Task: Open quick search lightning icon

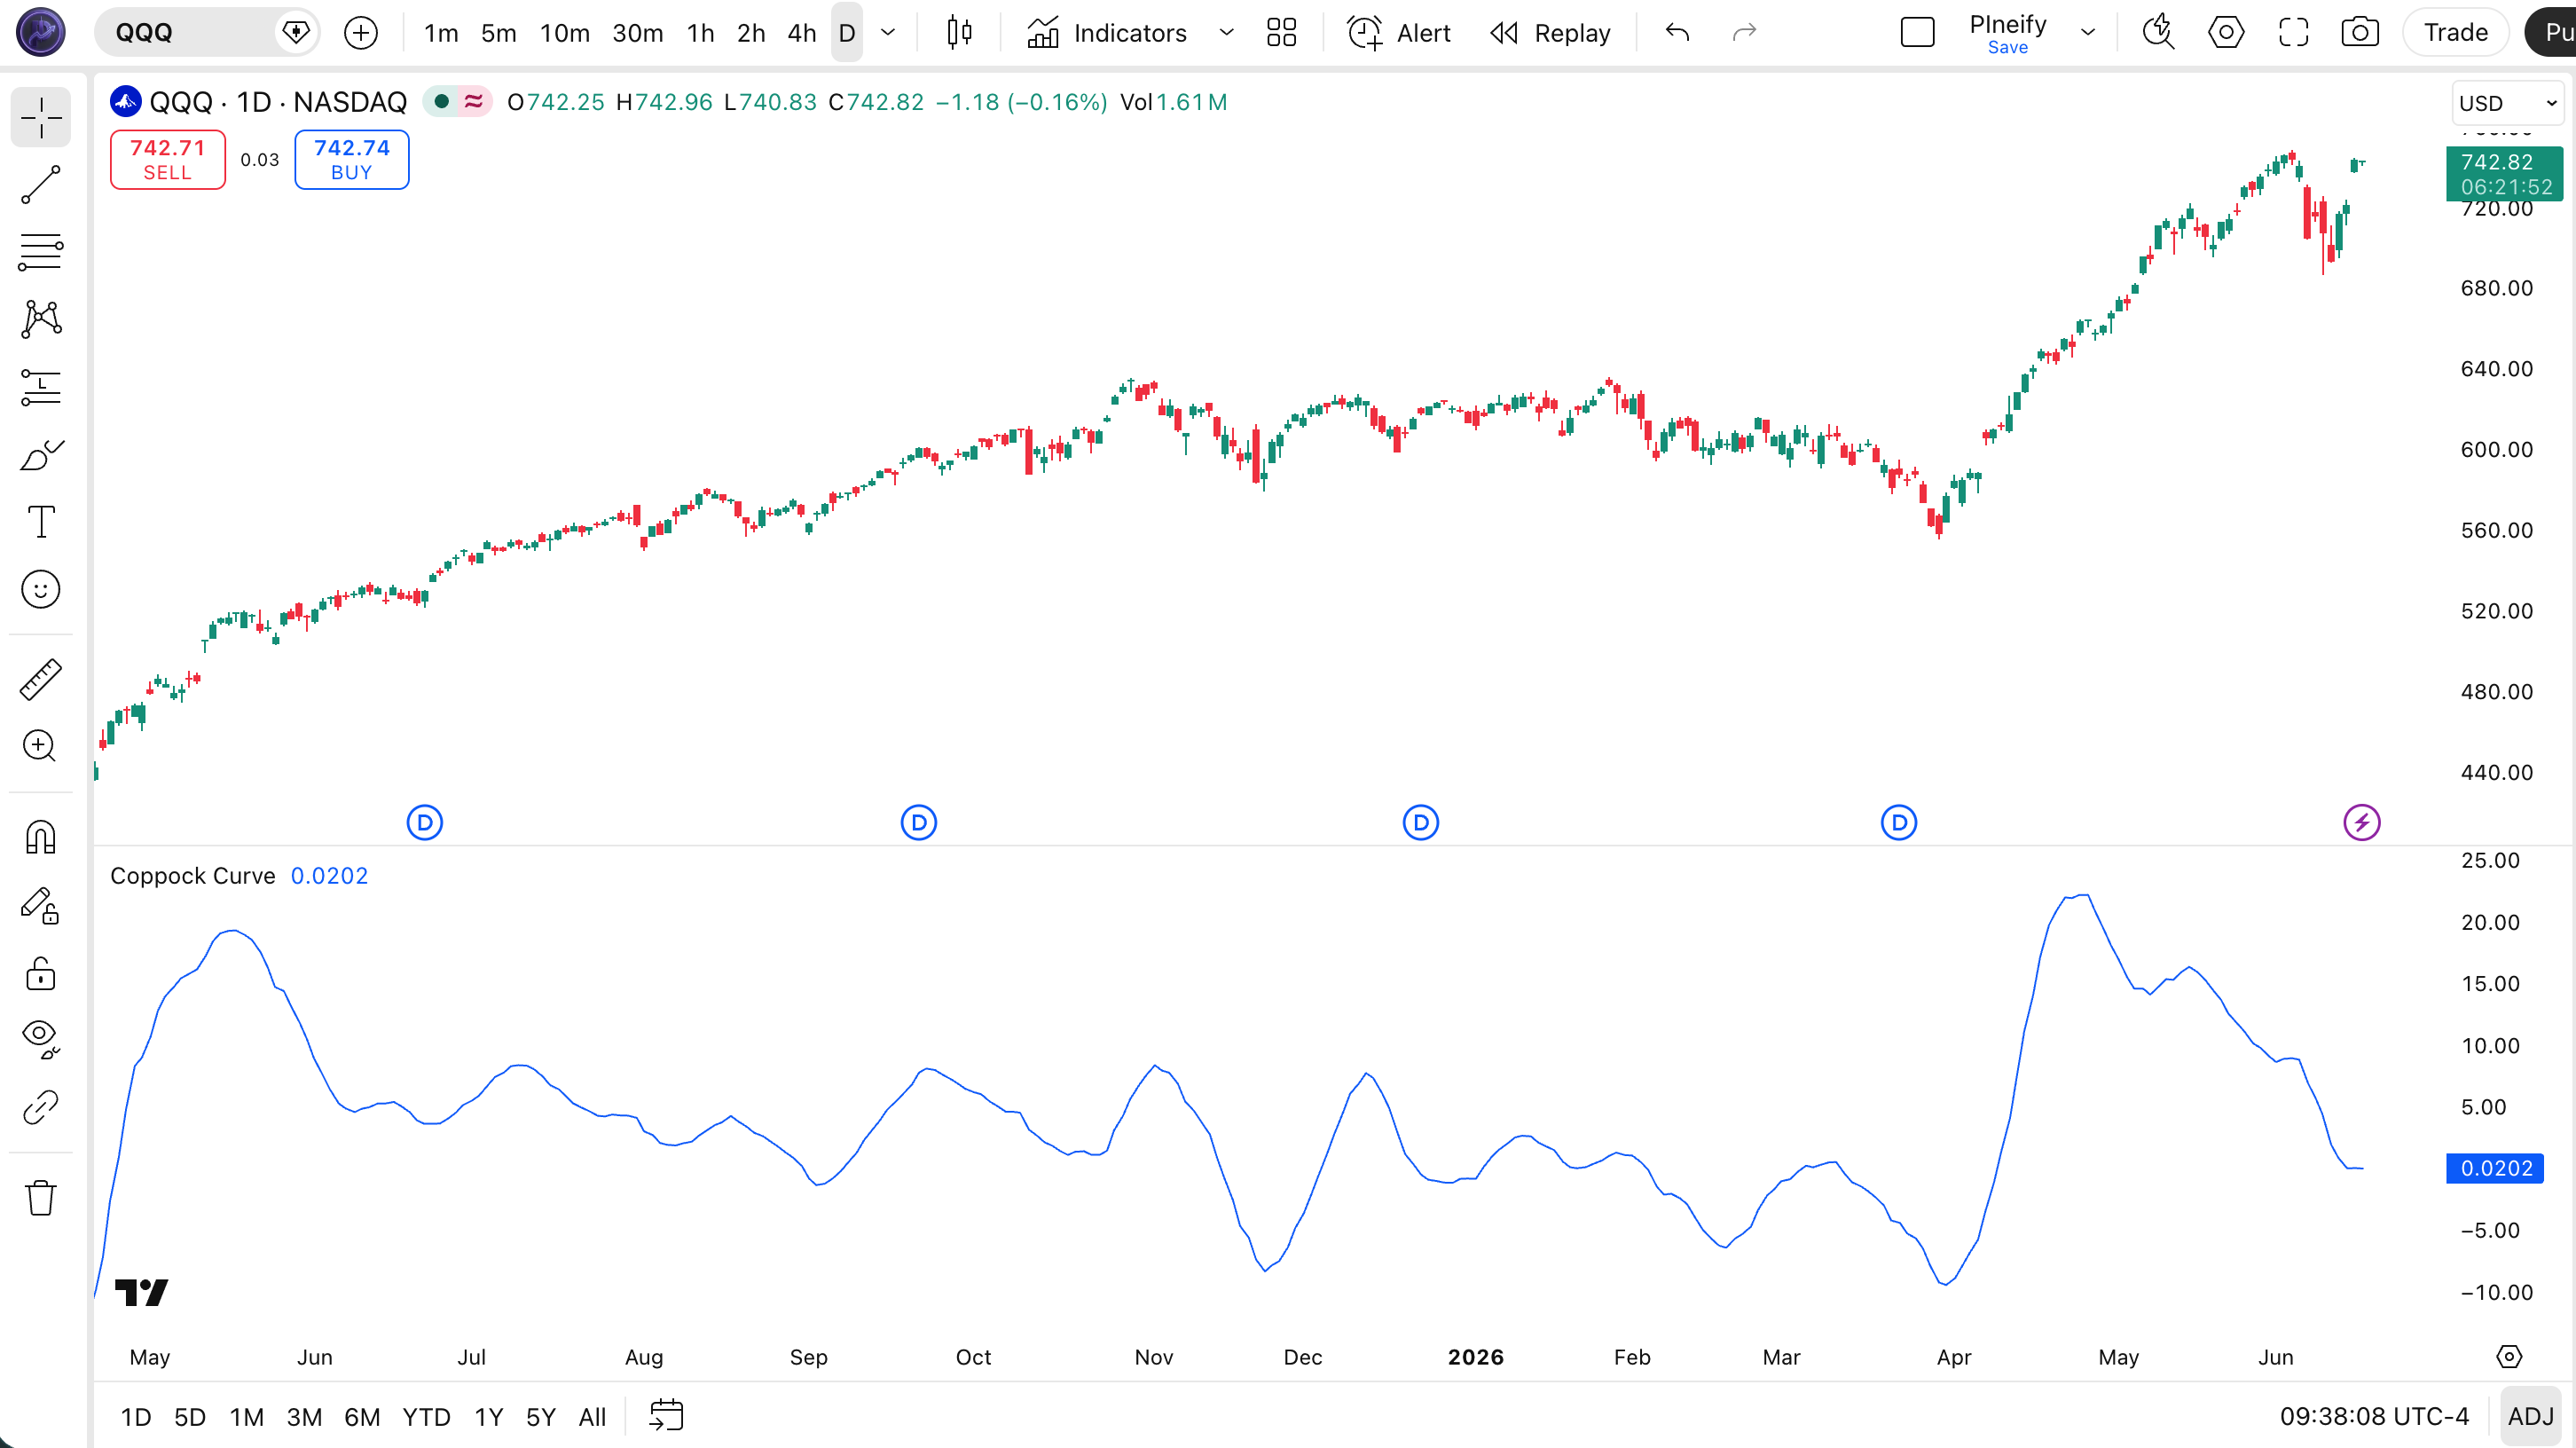Action: click(x=2159, y=33)
